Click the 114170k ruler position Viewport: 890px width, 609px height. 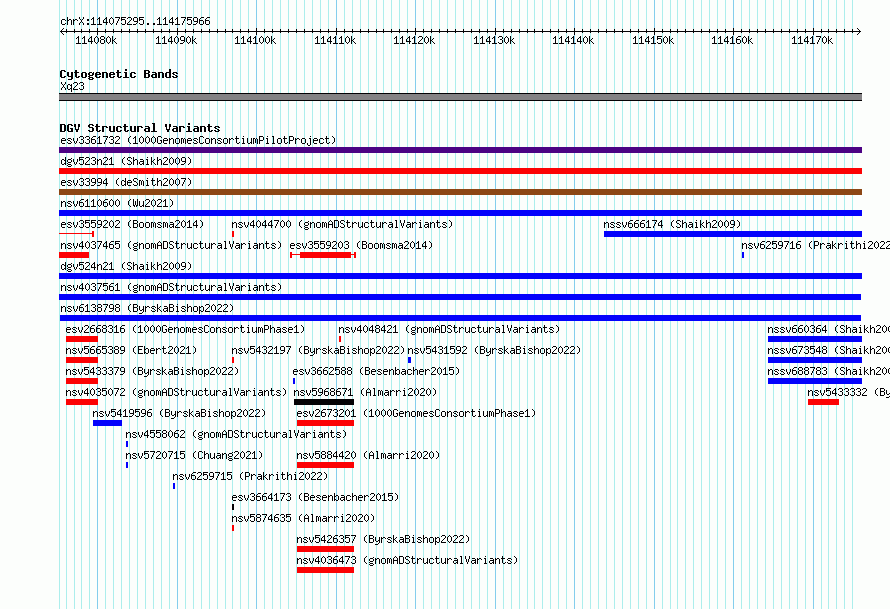[x=812, y=40]
